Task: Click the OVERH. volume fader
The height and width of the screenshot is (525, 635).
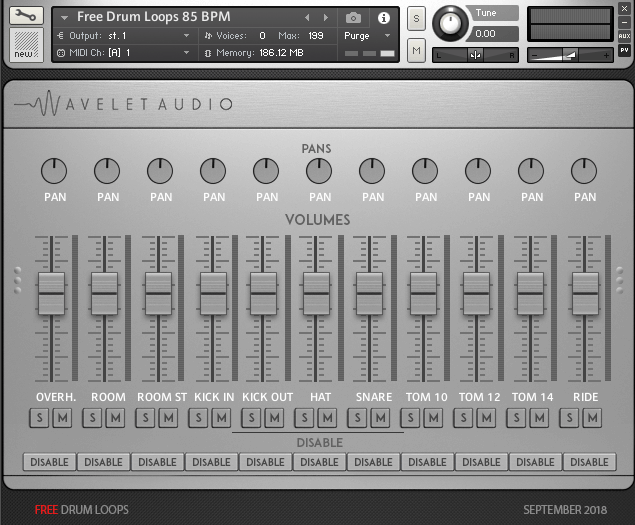Action: coord(51,293)
